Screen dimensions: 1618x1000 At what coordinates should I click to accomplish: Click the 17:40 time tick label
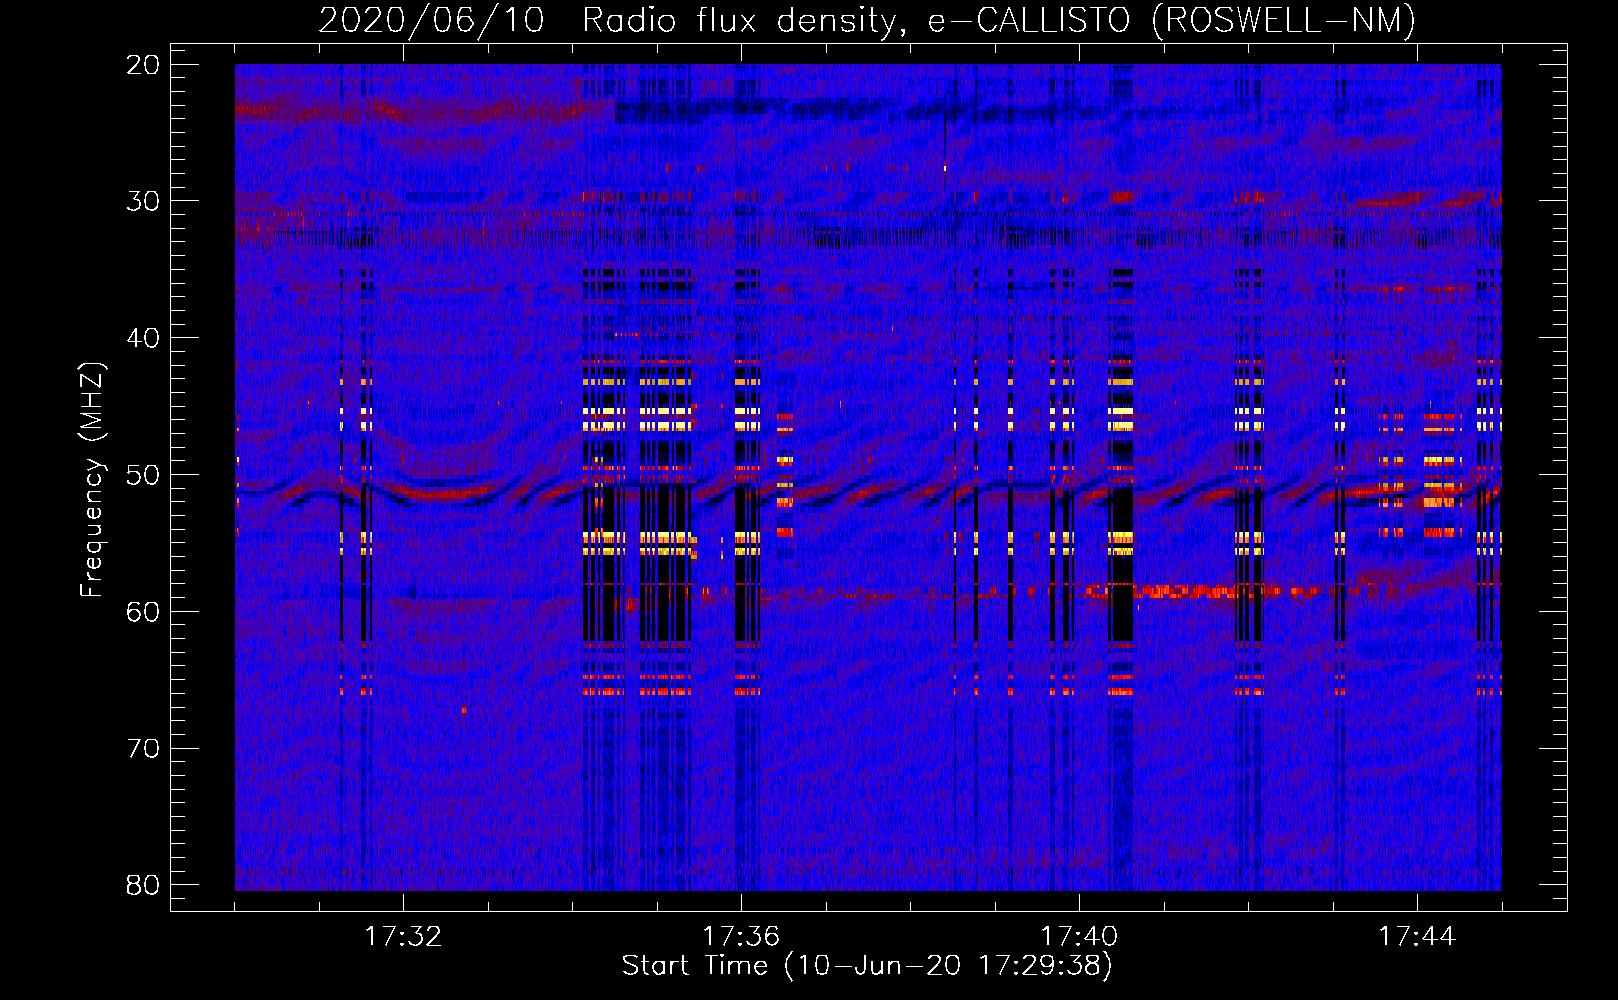coord(1079,937)
